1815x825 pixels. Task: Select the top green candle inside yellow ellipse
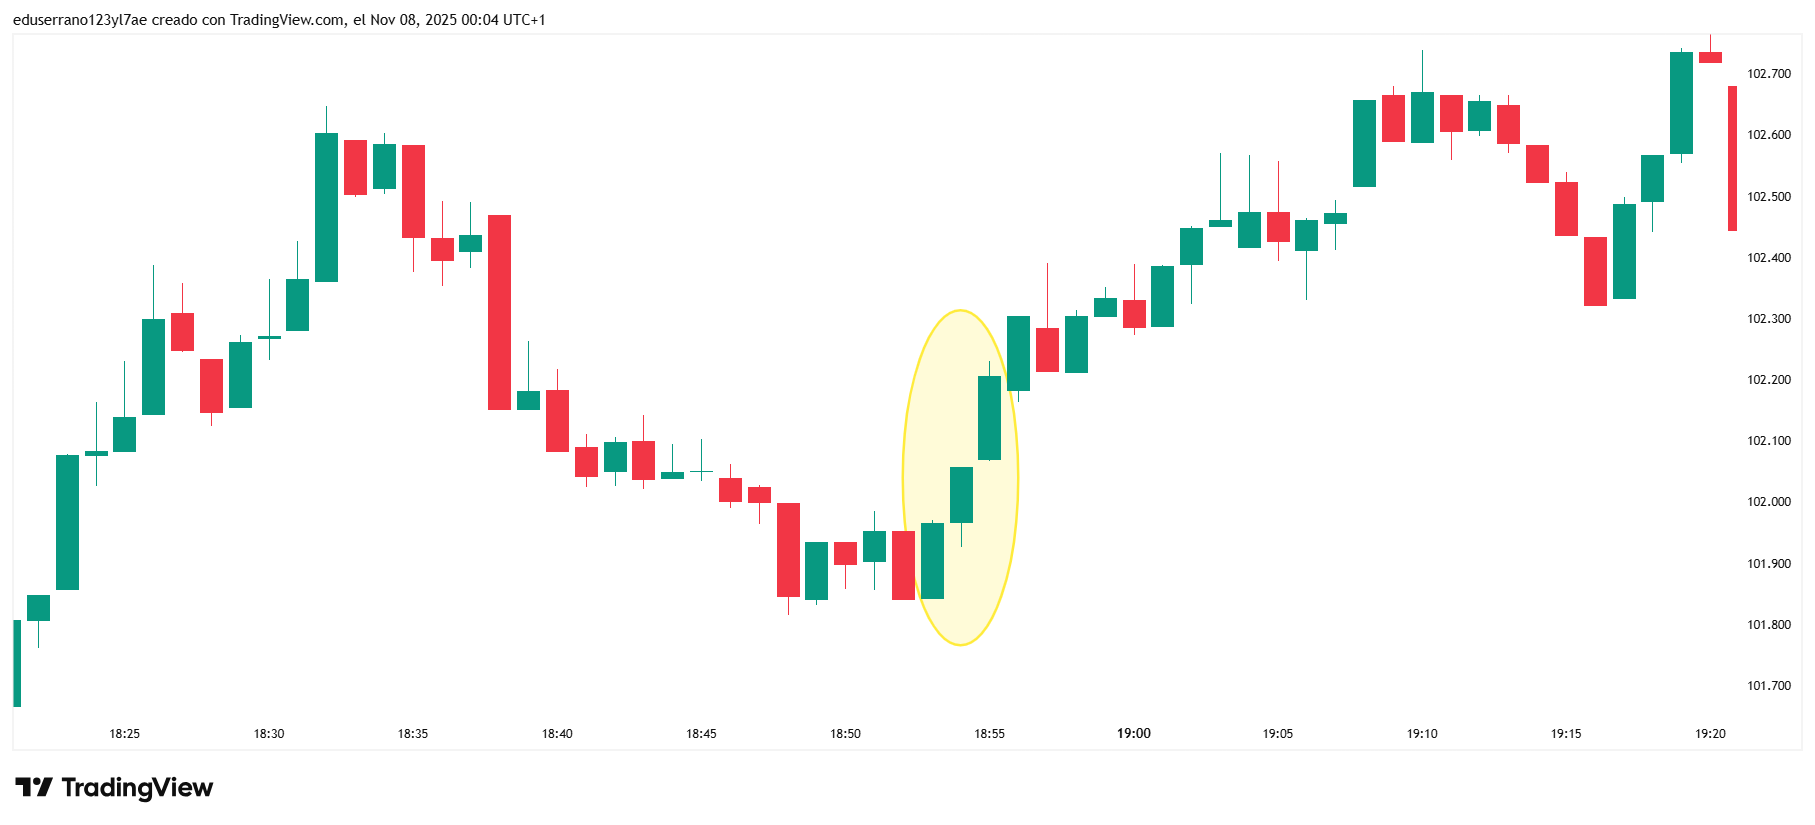point(989,418)
